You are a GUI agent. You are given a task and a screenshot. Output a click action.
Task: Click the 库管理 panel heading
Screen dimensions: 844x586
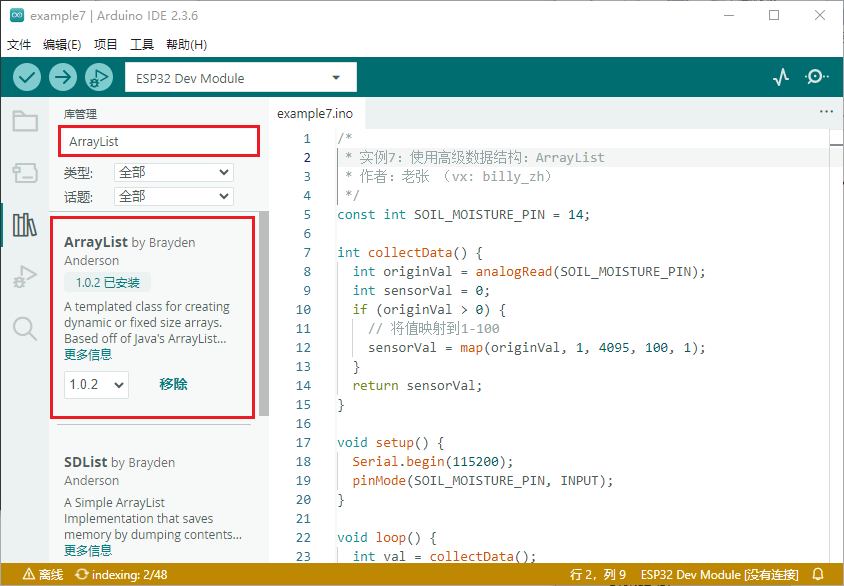click(x=80, y=114)
